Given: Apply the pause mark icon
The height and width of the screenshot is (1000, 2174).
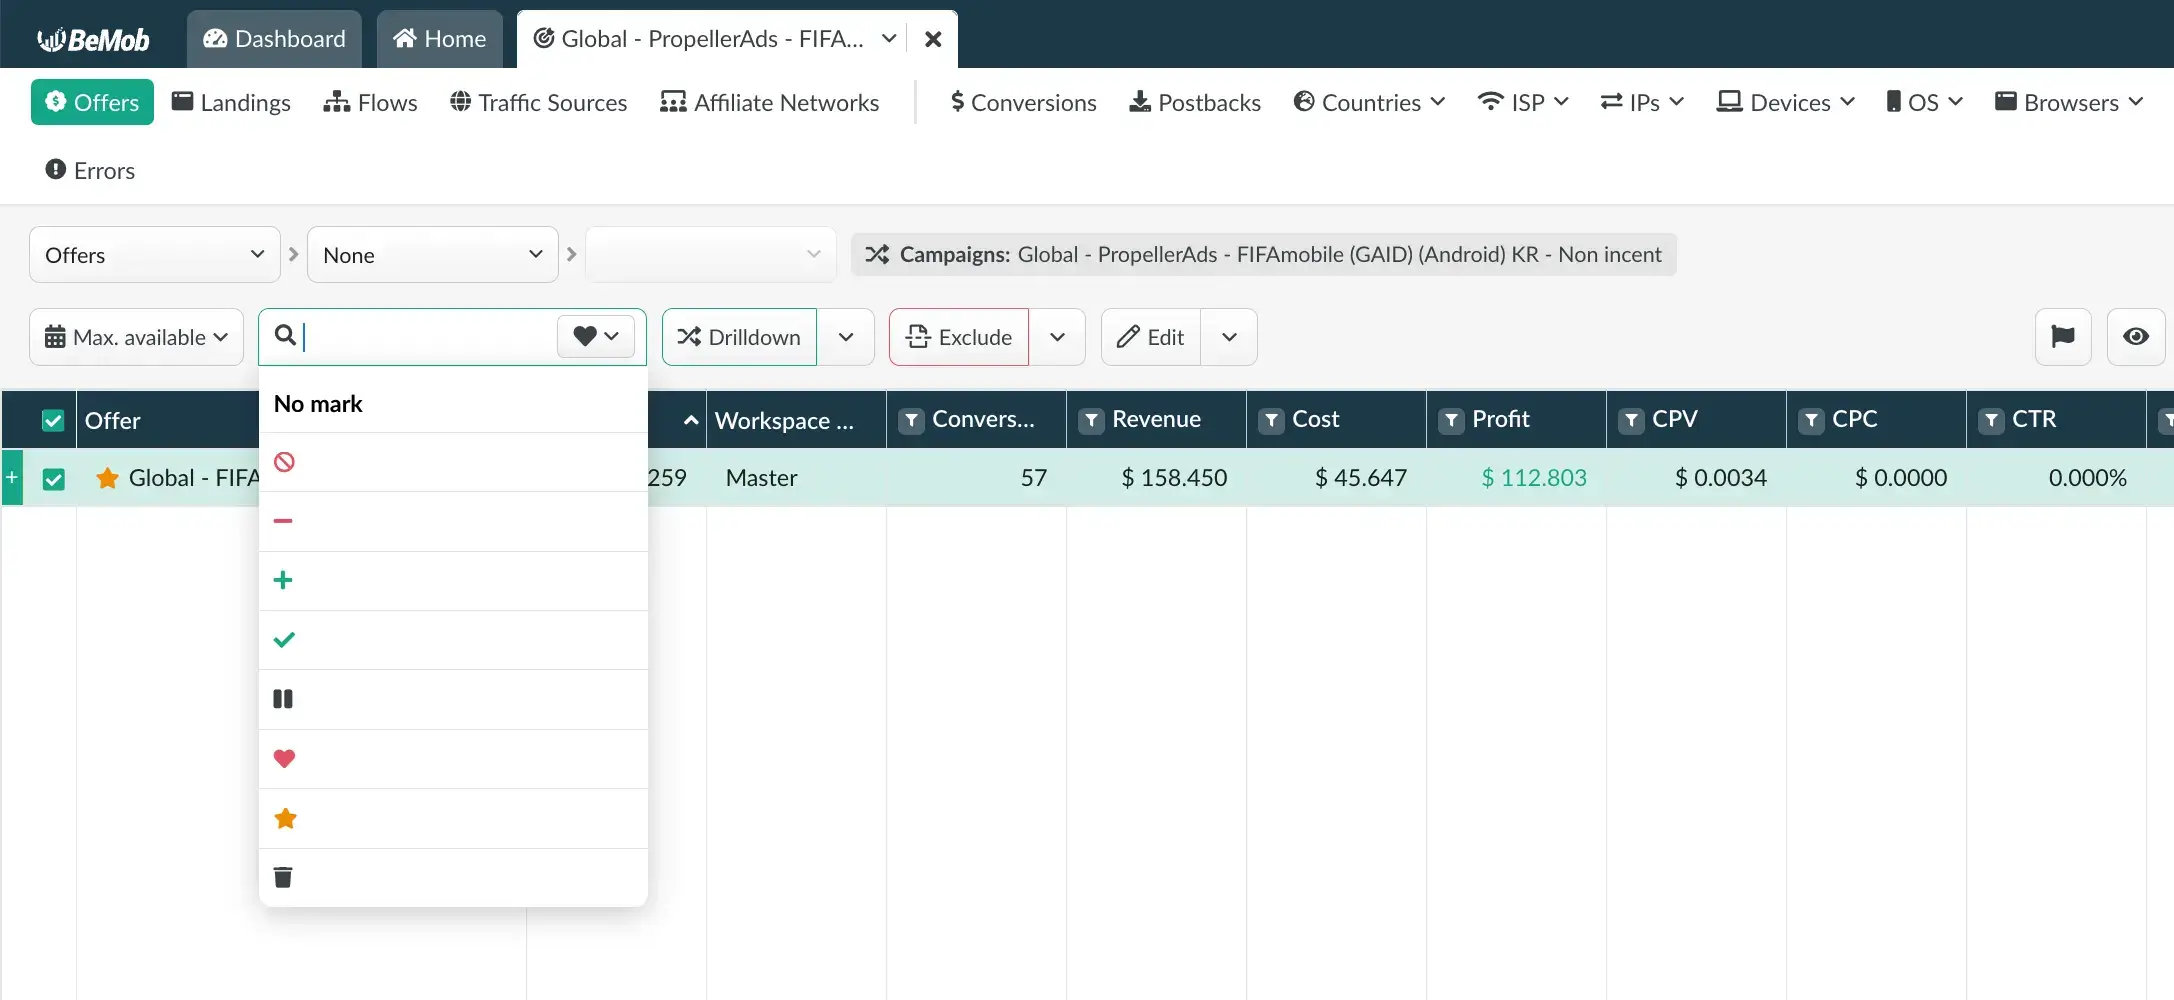Looking at the screenshot, I should point(283,699).
